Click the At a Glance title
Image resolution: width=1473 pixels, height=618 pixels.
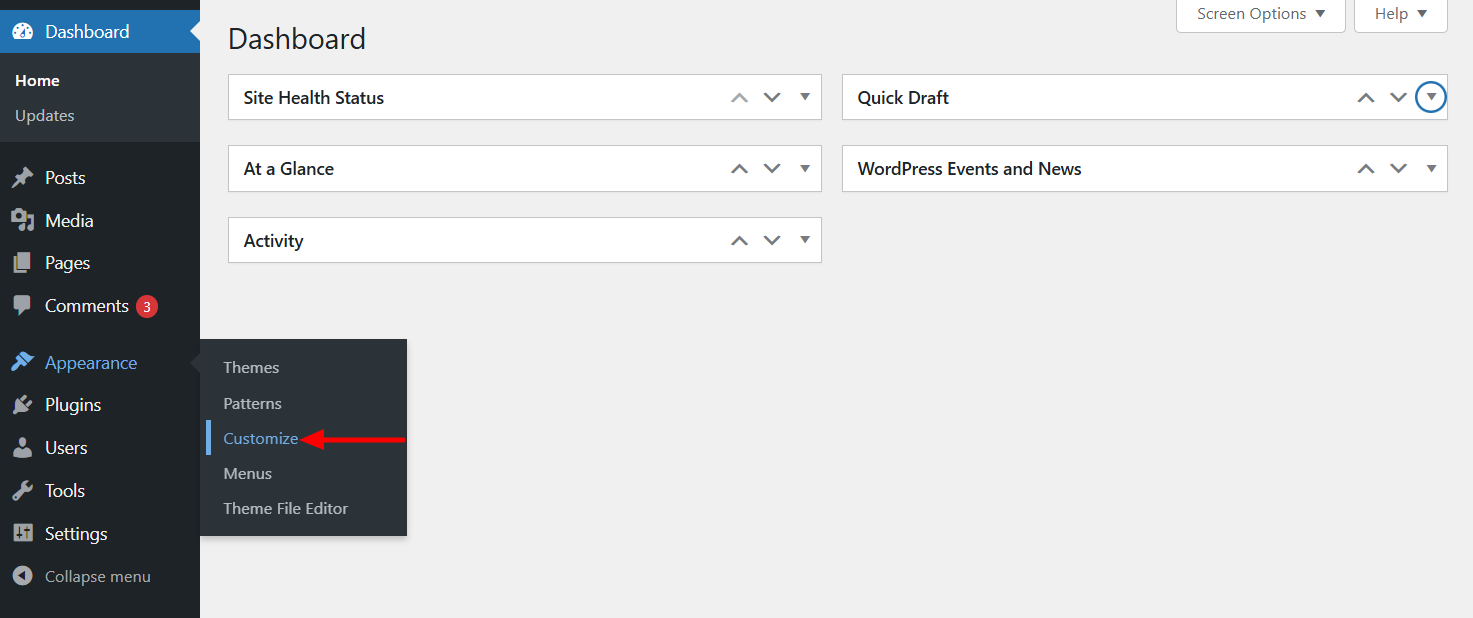pos(289,169)
